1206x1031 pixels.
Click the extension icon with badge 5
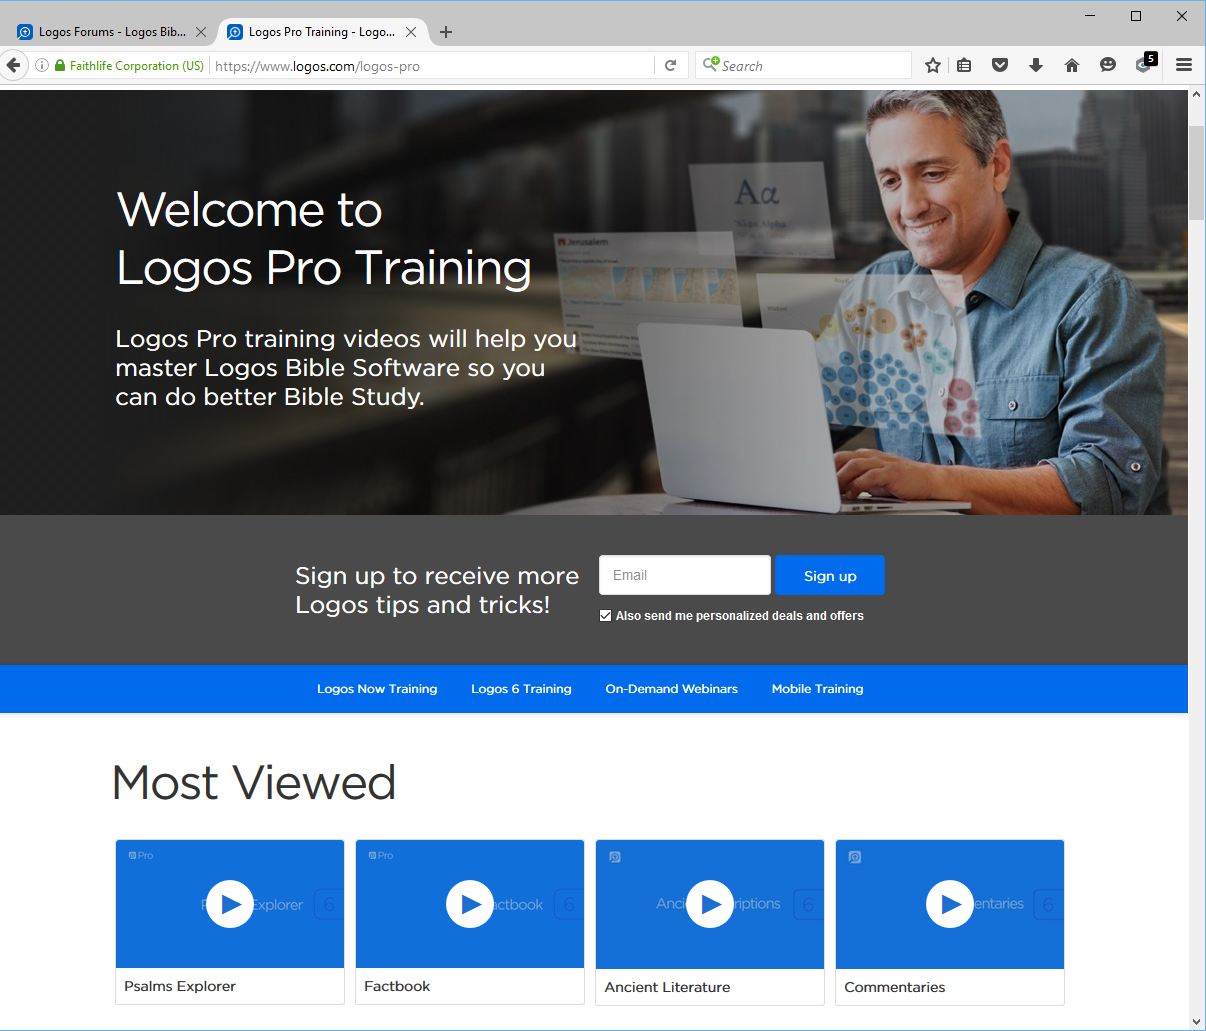(x=1145, y=64)
